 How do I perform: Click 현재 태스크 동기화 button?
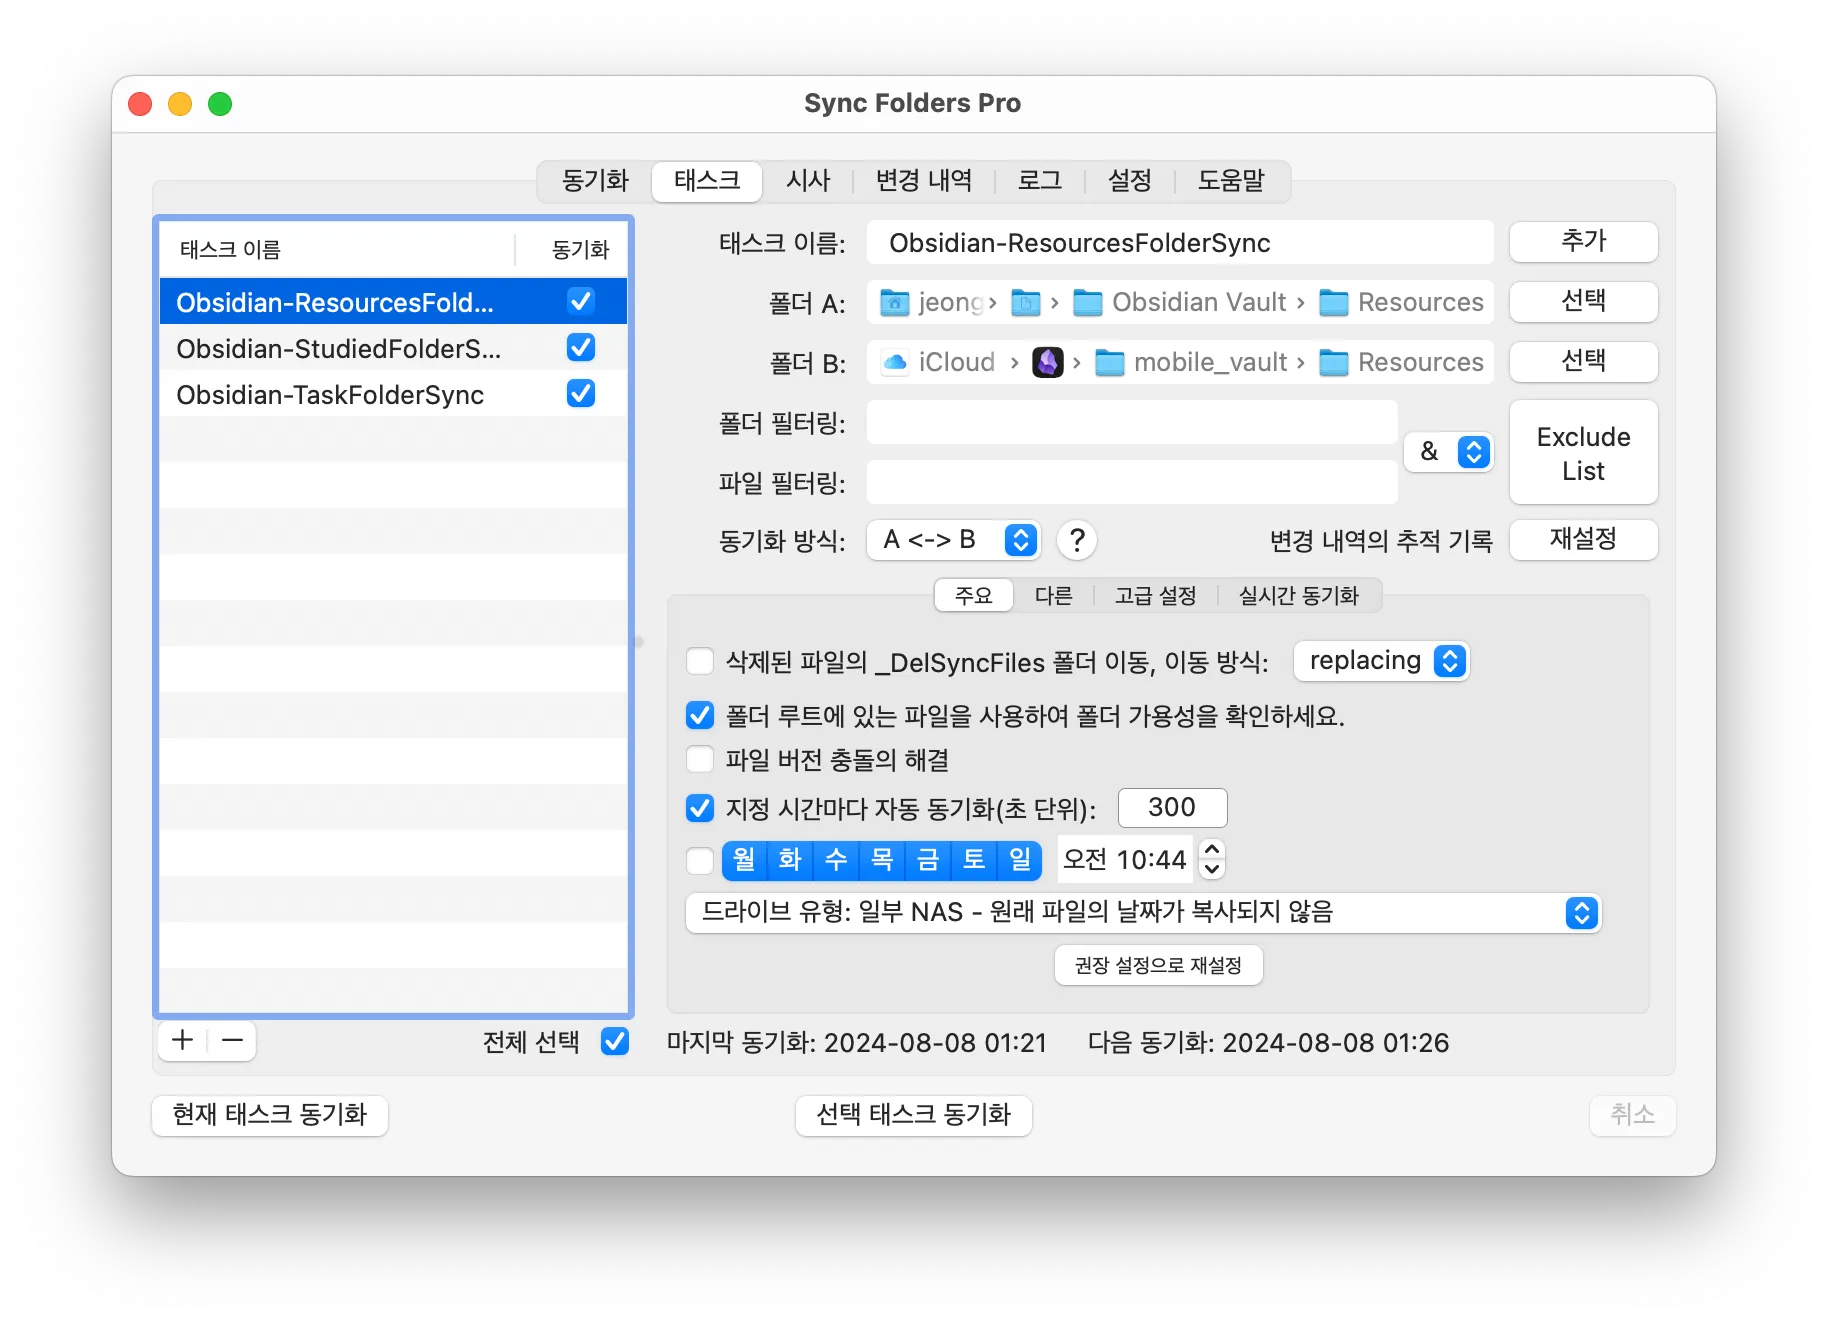270,1115
